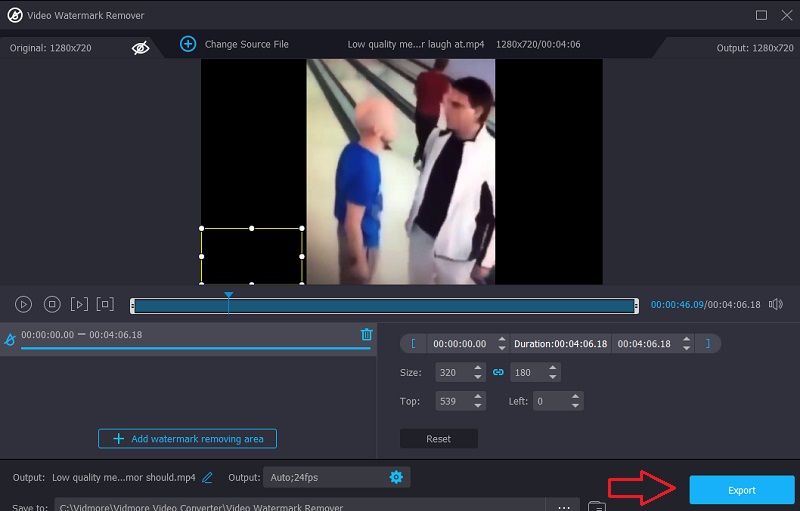Screen dimensions: 800x511
Task: Set start point with left bracket icon
Action: (412, 343)
